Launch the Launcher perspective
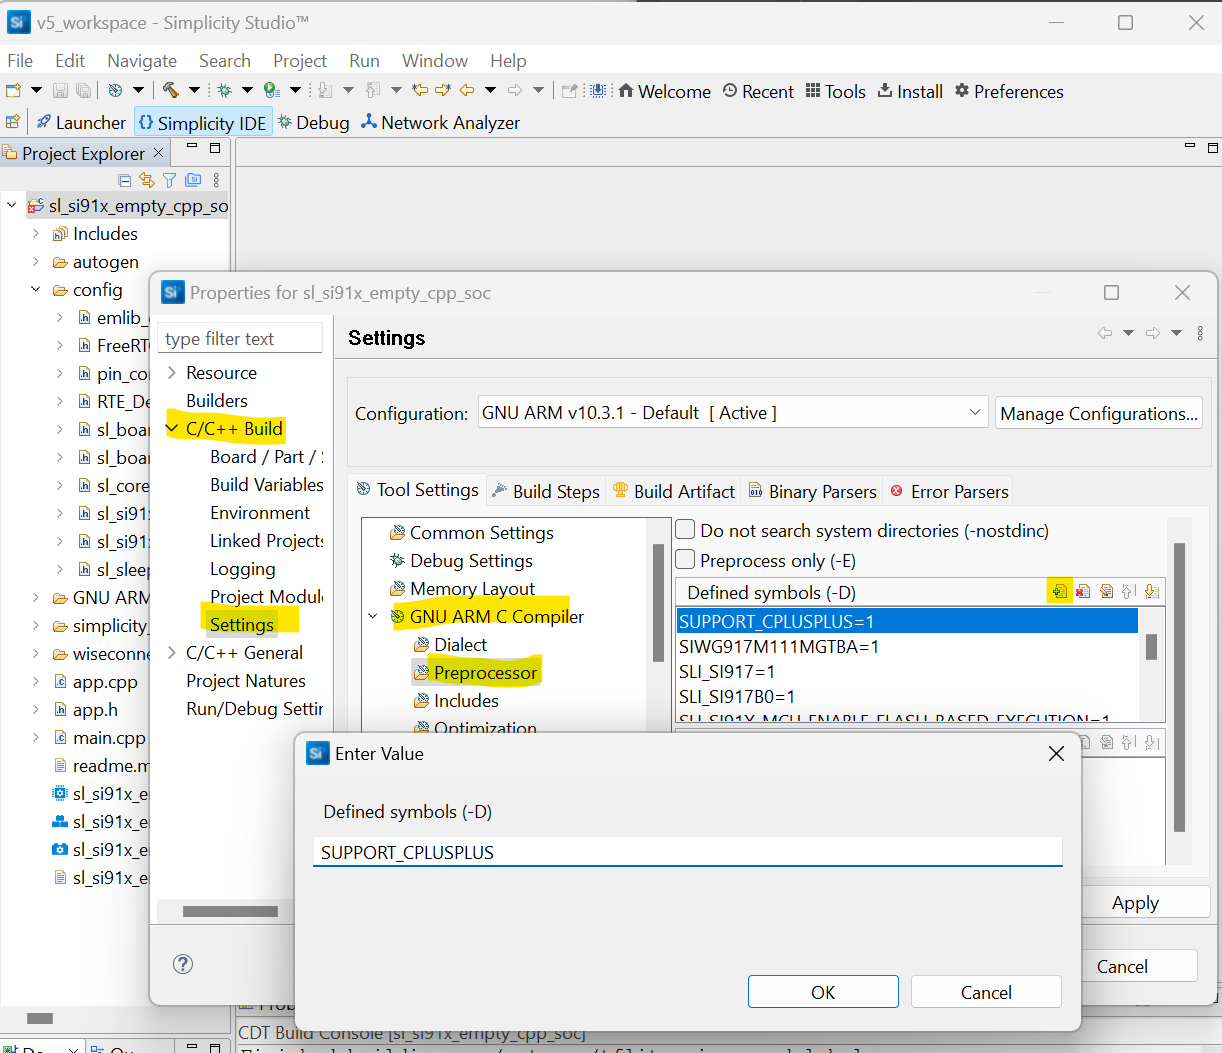 coord(80,122)
